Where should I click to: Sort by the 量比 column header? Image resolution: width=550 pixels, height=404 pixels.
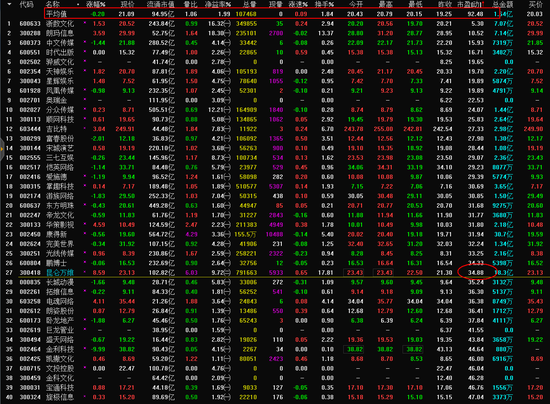pos(191,4)
